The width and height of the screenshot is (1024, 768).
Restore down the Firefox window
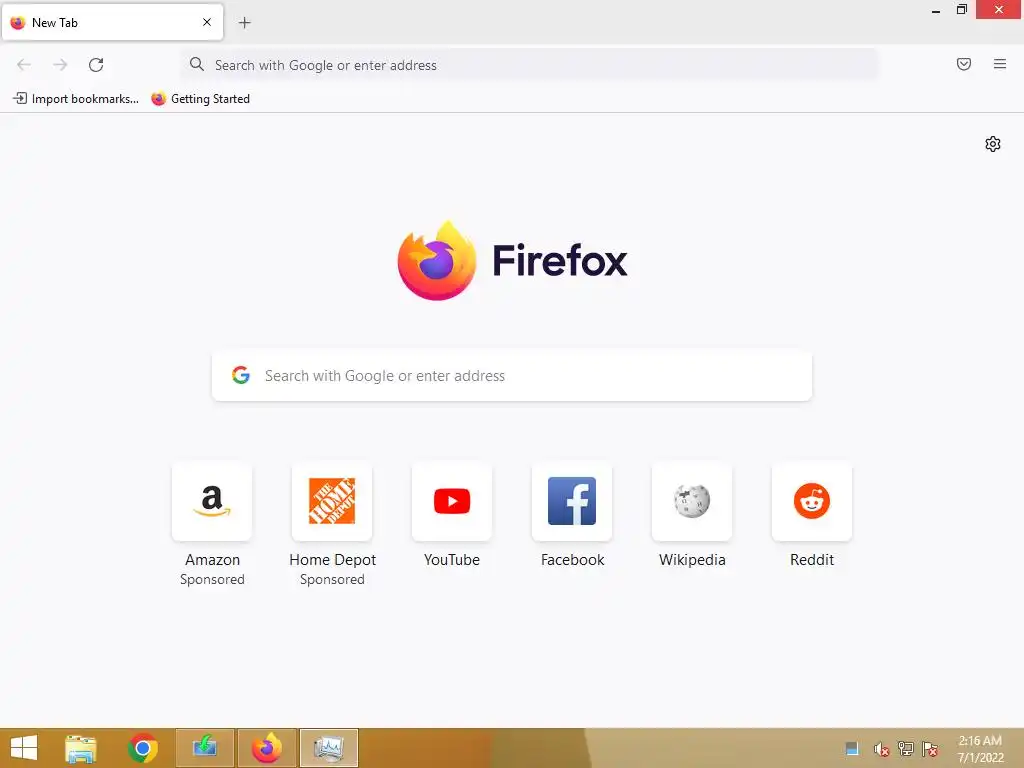[962, 10]
